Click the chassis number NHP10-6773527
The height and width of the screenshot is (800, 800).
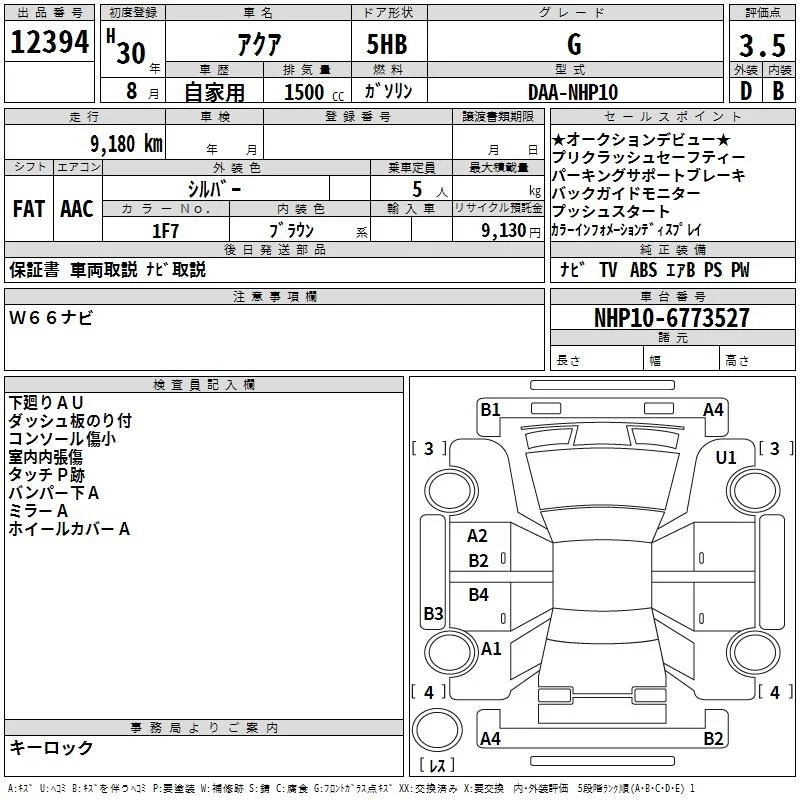coord(672,318)
